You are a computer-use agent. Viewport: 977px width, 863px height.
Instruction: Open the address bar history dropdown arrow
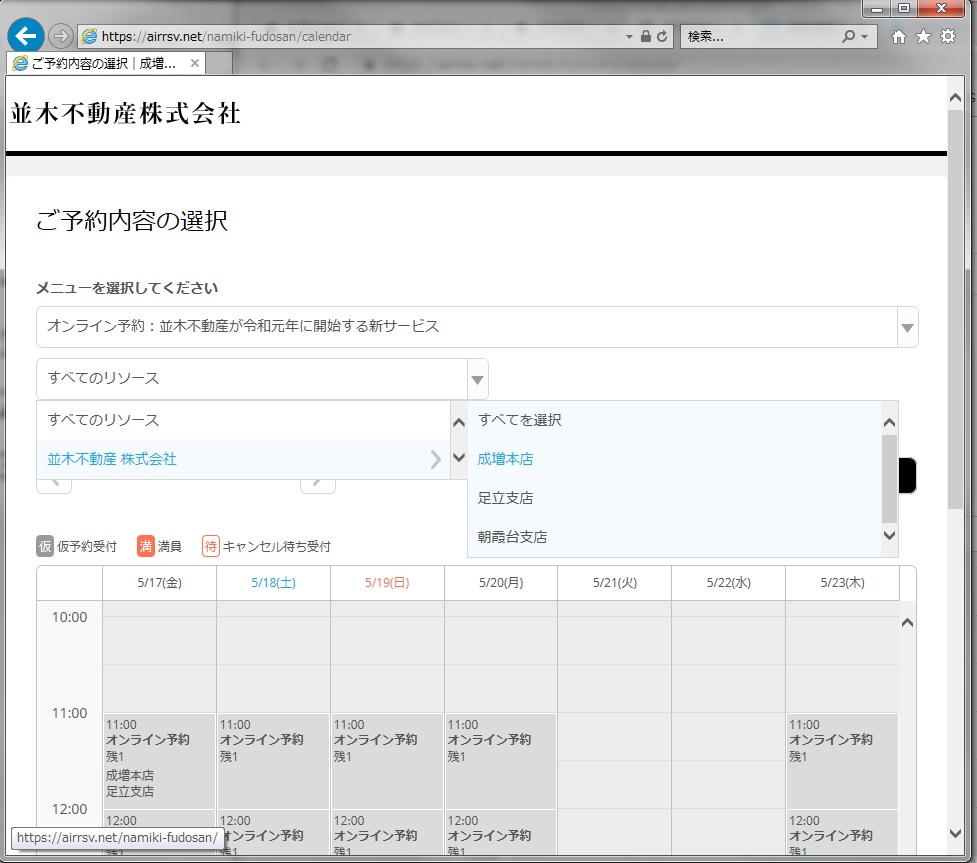629,37
